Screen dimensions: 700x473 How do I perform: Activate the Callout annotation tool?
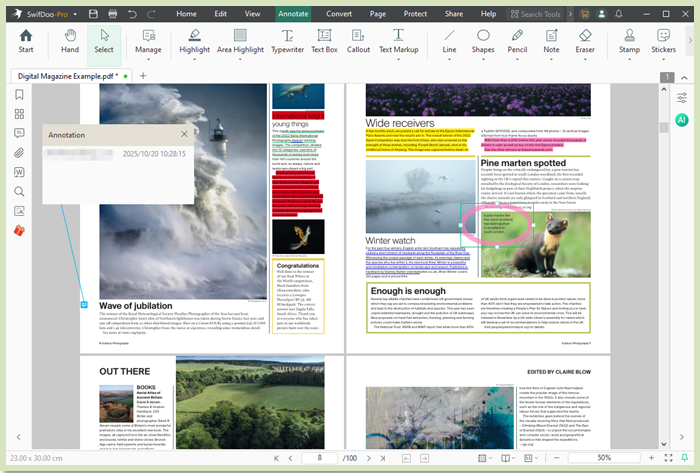click(358, 40)
